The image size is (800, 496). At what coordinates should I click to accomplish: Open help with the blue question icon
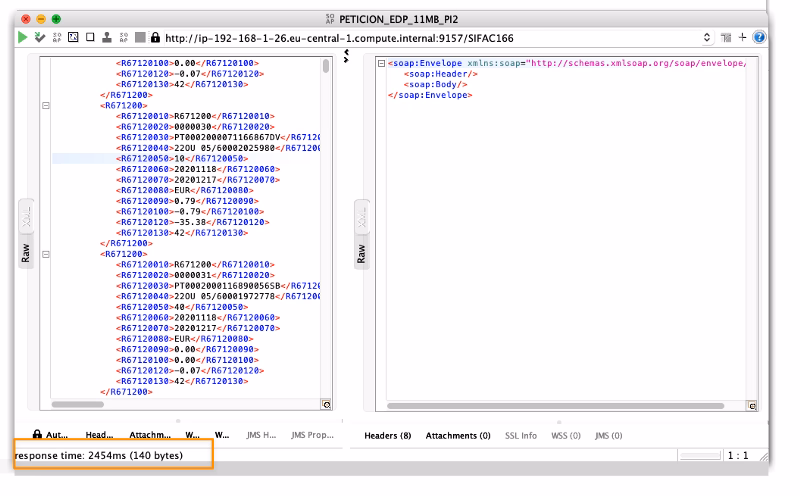759,37
